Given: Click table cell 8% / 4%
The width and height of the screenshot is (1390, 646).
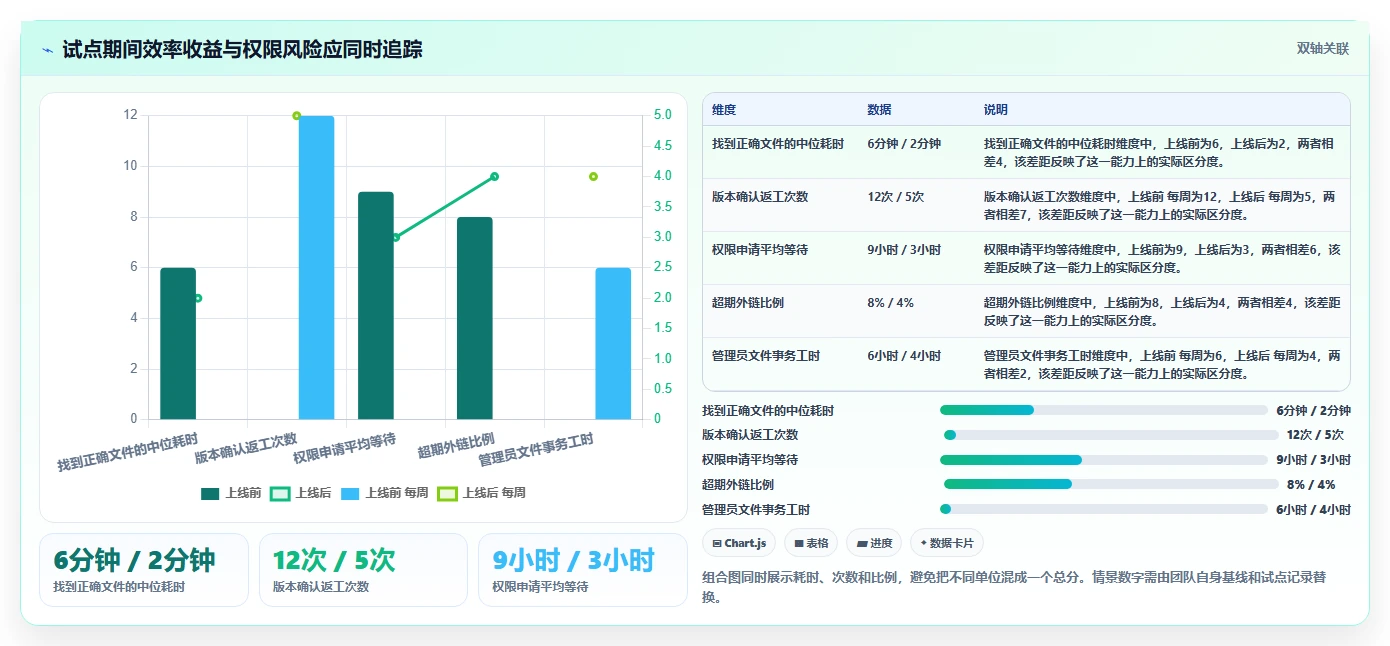Looking at the screenshot, I should pyautogui.click(x=890, y=303).
